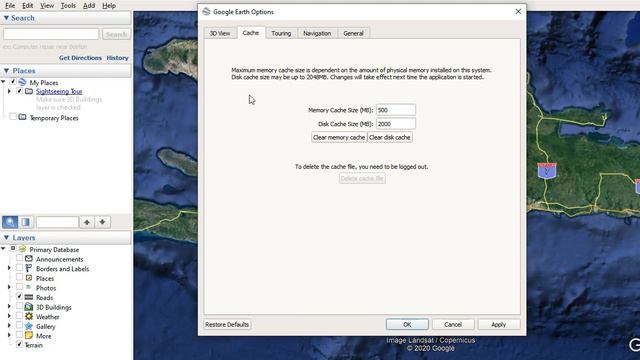
Task: Switch to the Touring tab
Action: point(281,33)
